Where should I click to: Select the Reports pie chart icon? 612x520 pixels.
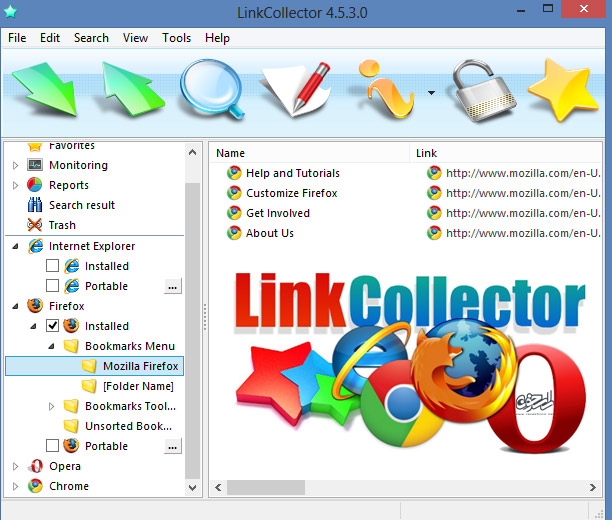pos(35,185)
